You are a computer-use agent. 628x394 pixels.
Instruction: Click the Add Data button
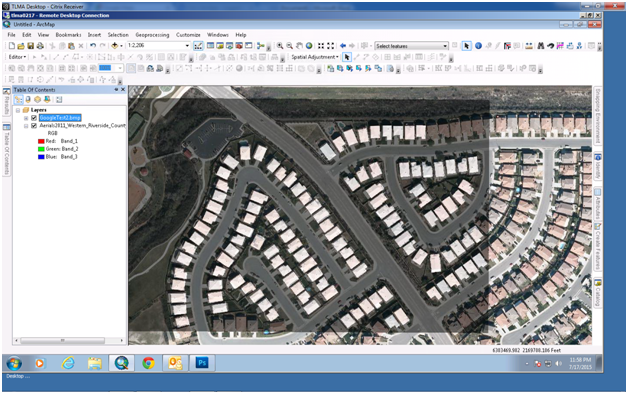tap(115, 46)
